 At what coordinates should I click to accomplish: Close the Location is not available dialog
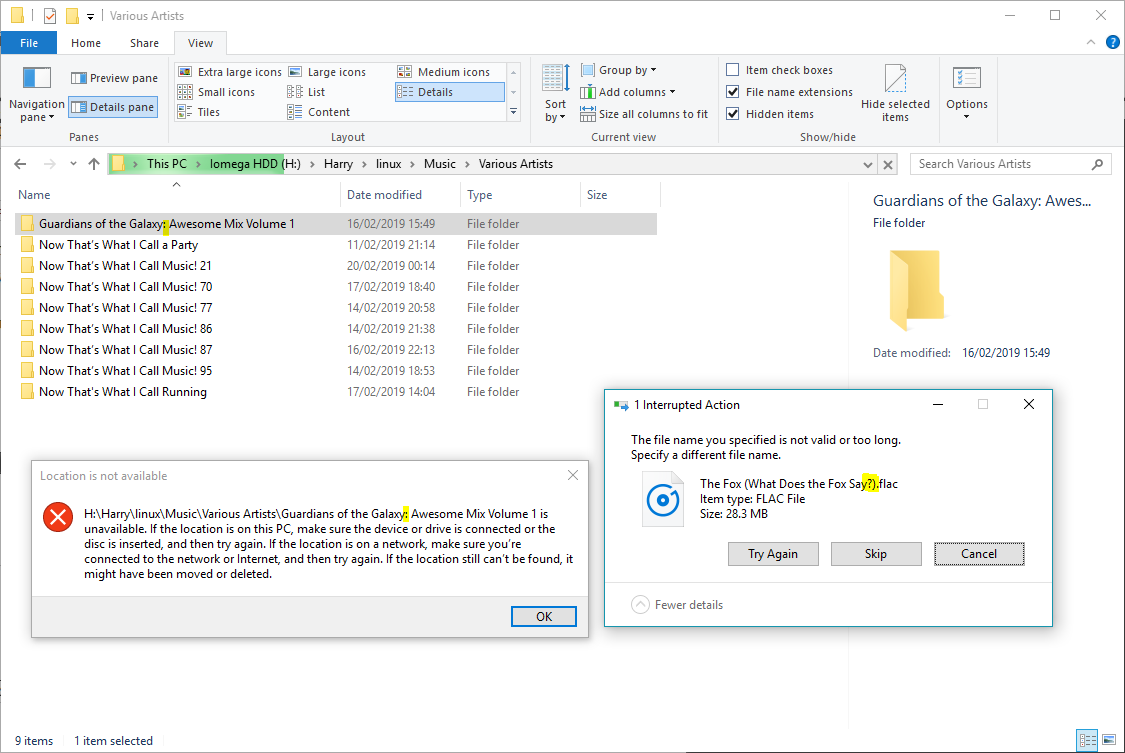click(573, 475)
